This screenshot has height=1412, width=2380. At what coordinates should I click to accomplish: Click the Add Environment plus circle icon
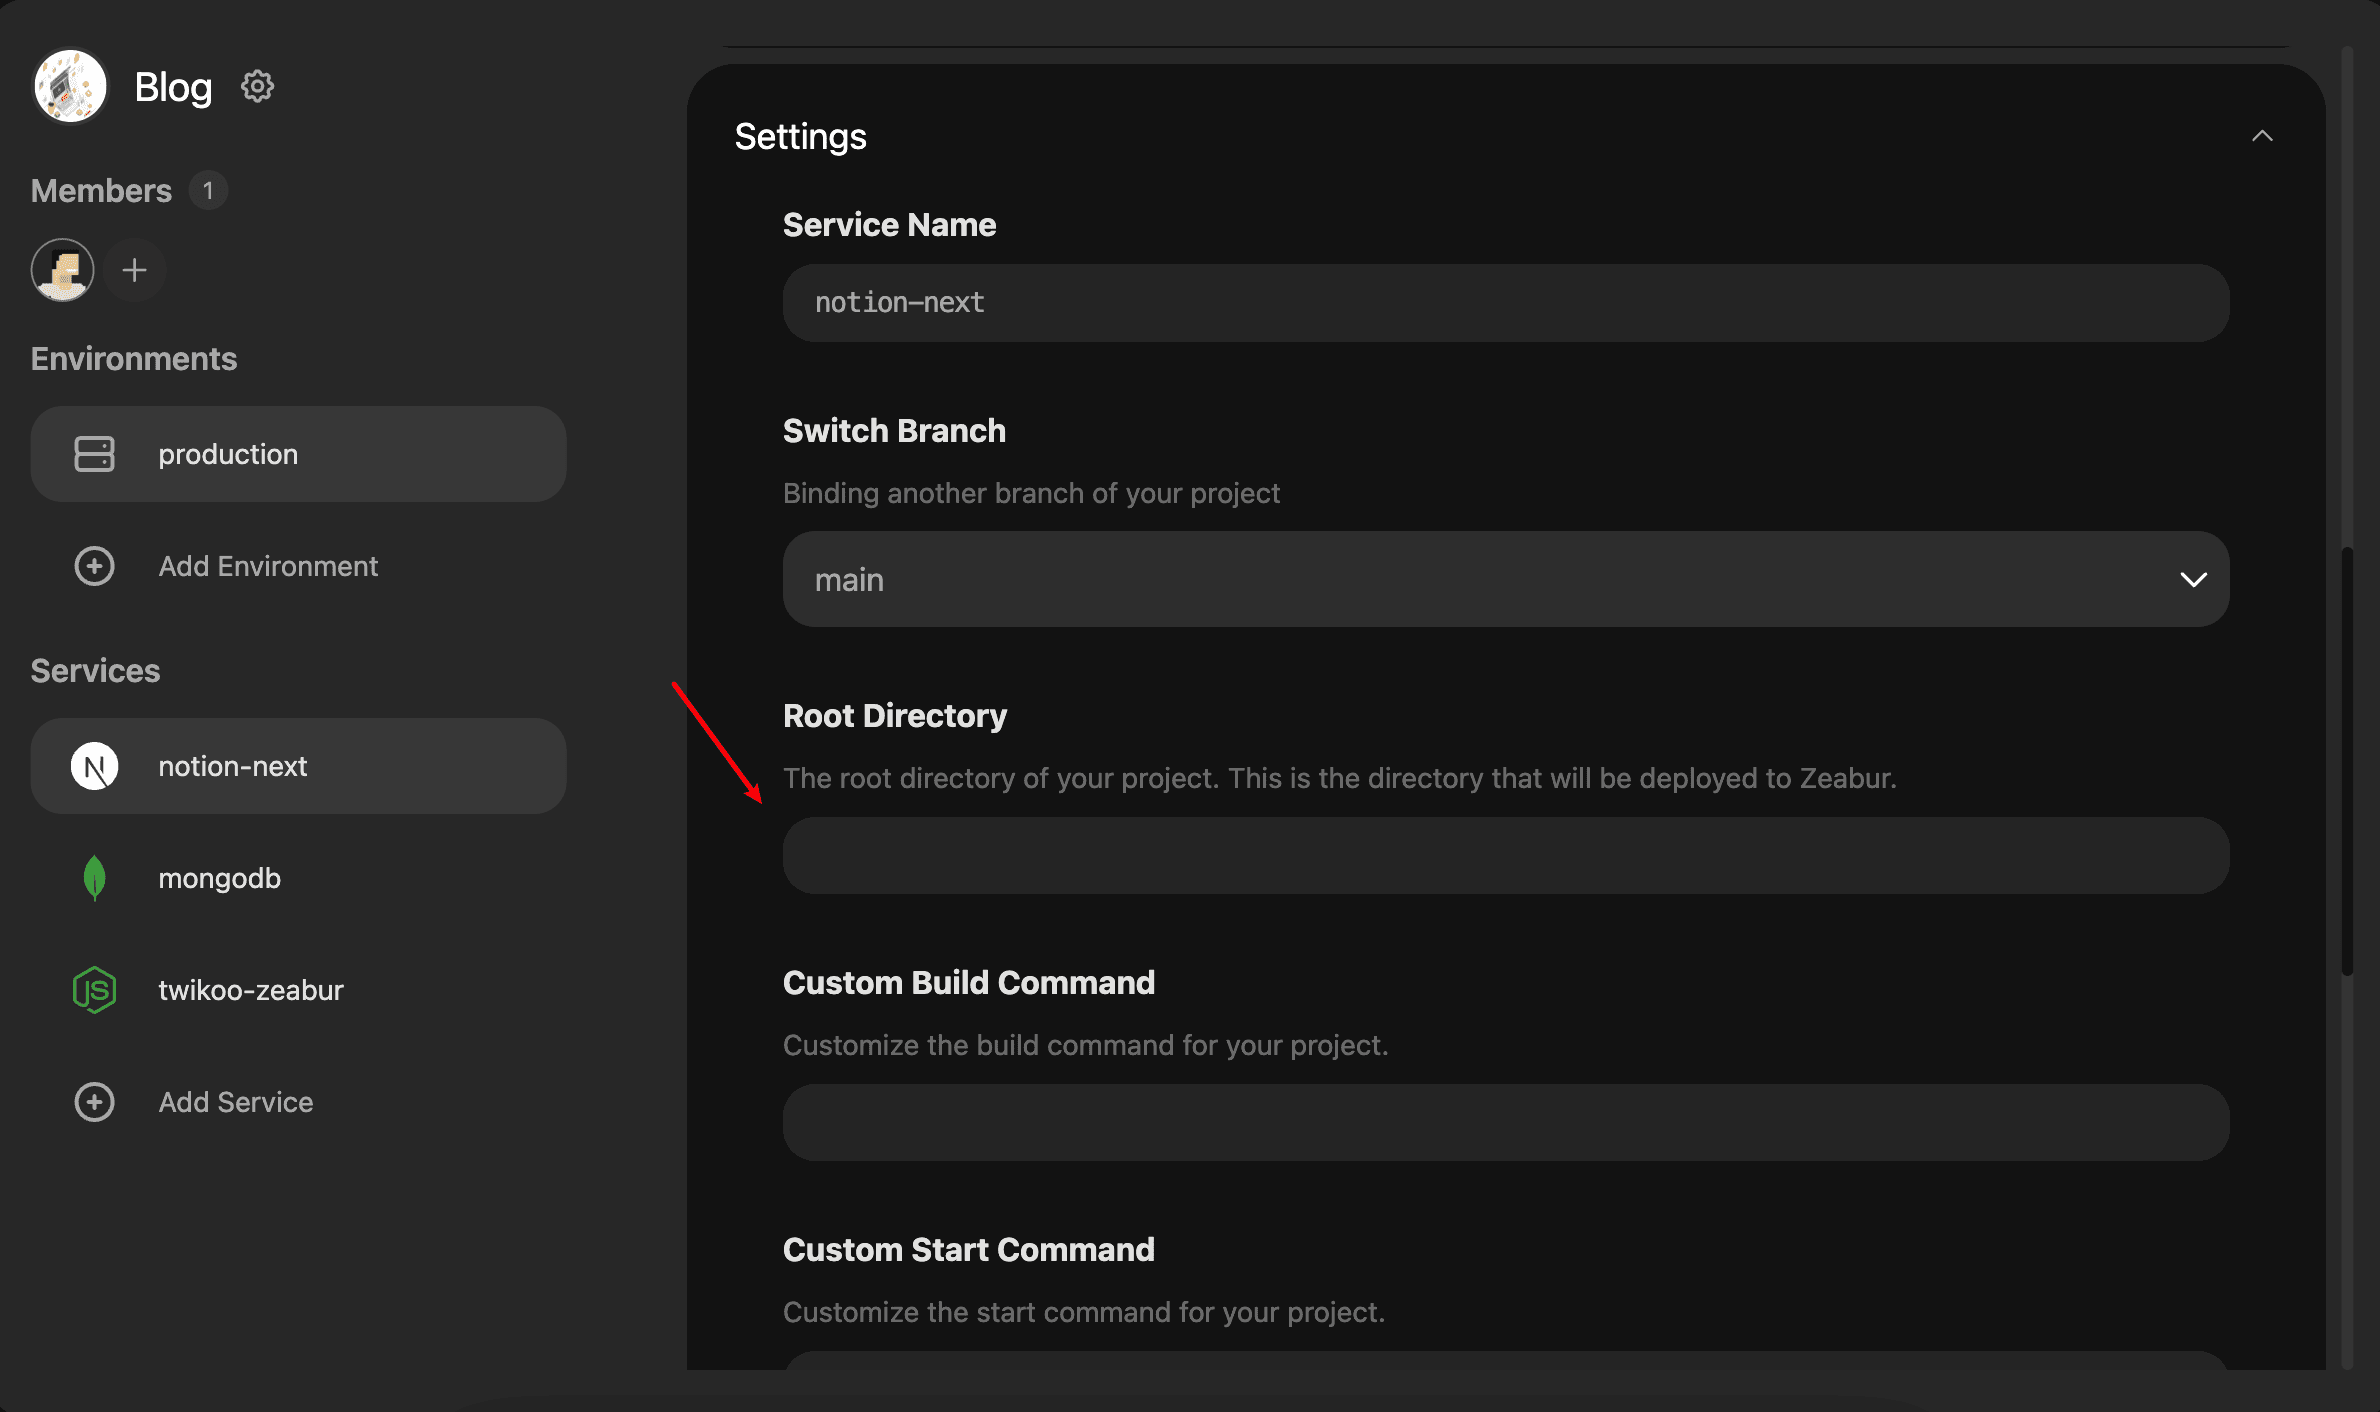[94, 566]
